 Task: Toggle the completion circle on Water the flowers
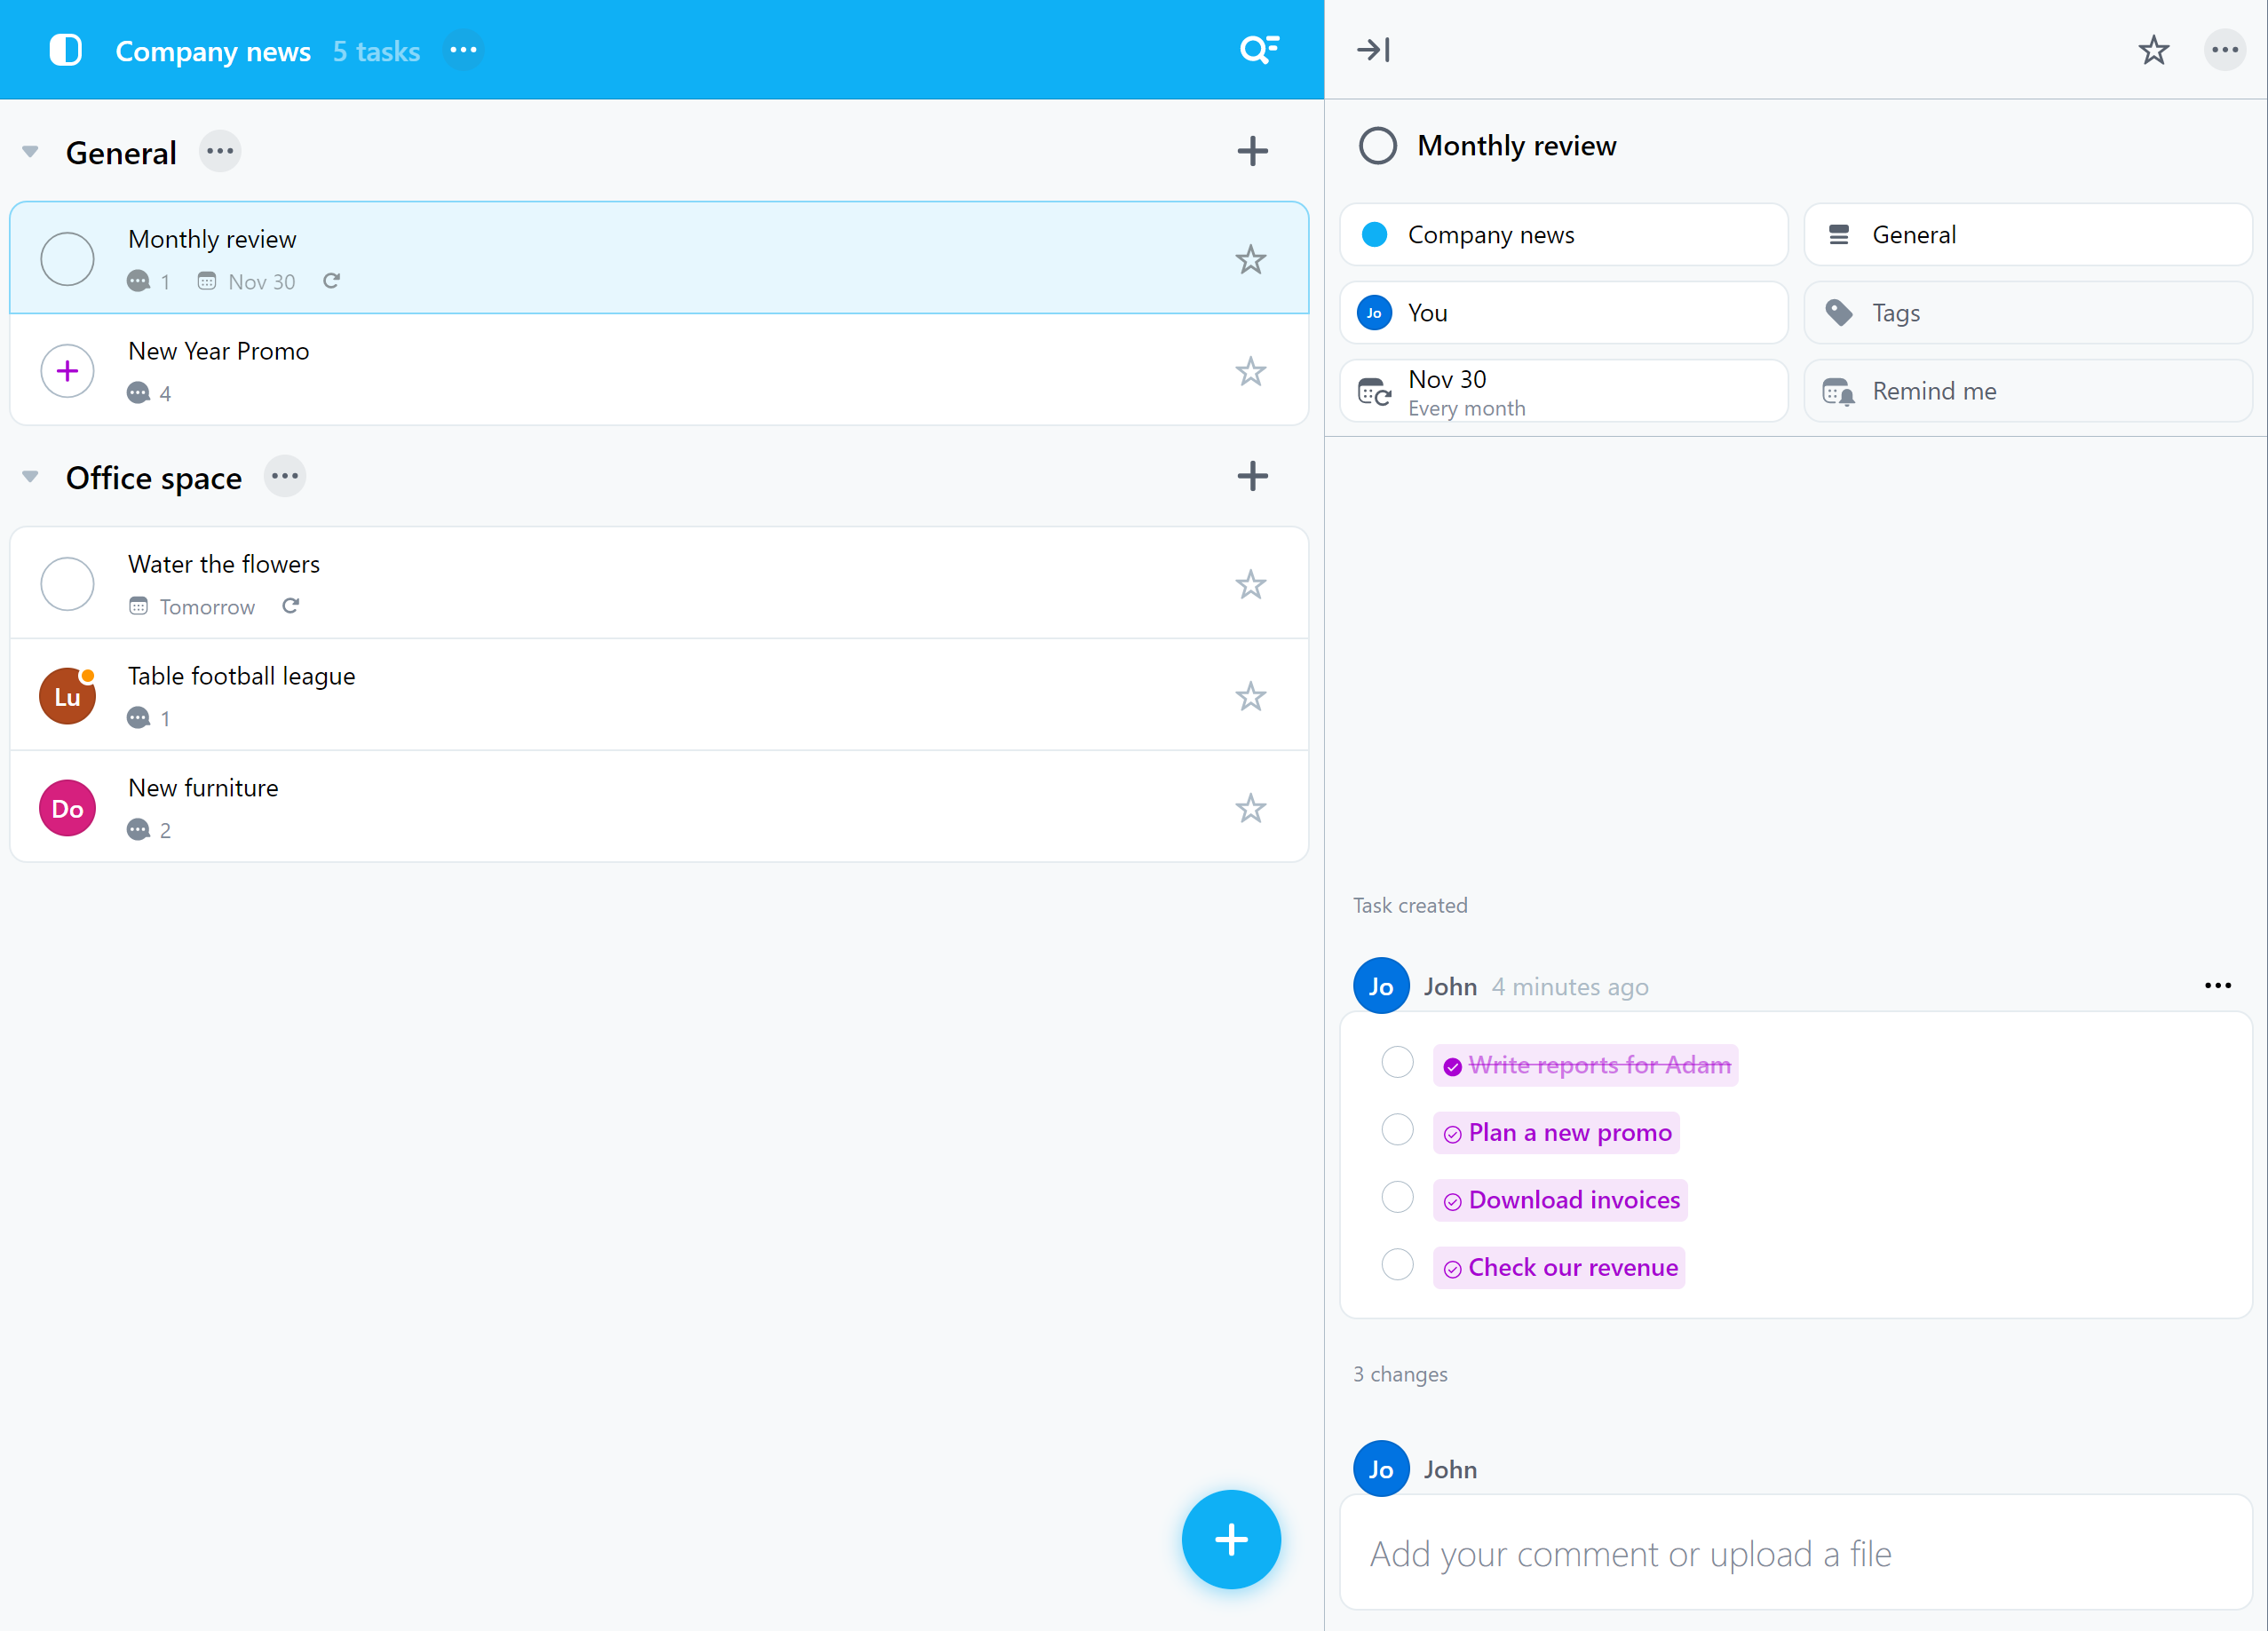click(65, 583)
